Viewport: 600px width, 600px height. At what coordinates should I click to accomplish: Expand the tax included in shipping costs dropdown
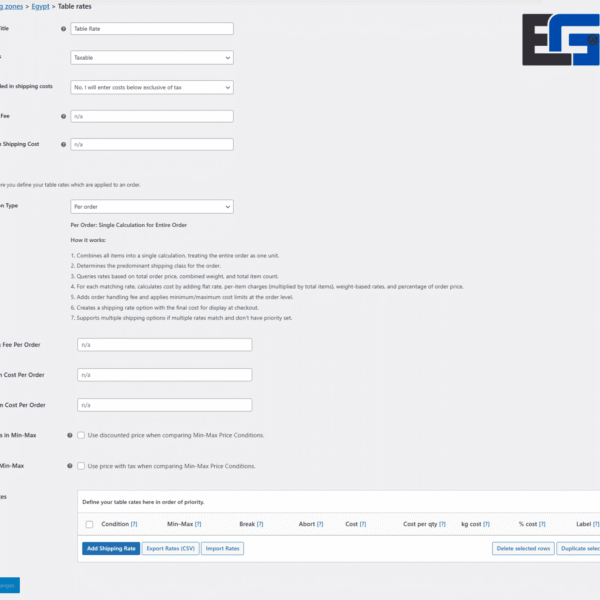coord(152,87)
